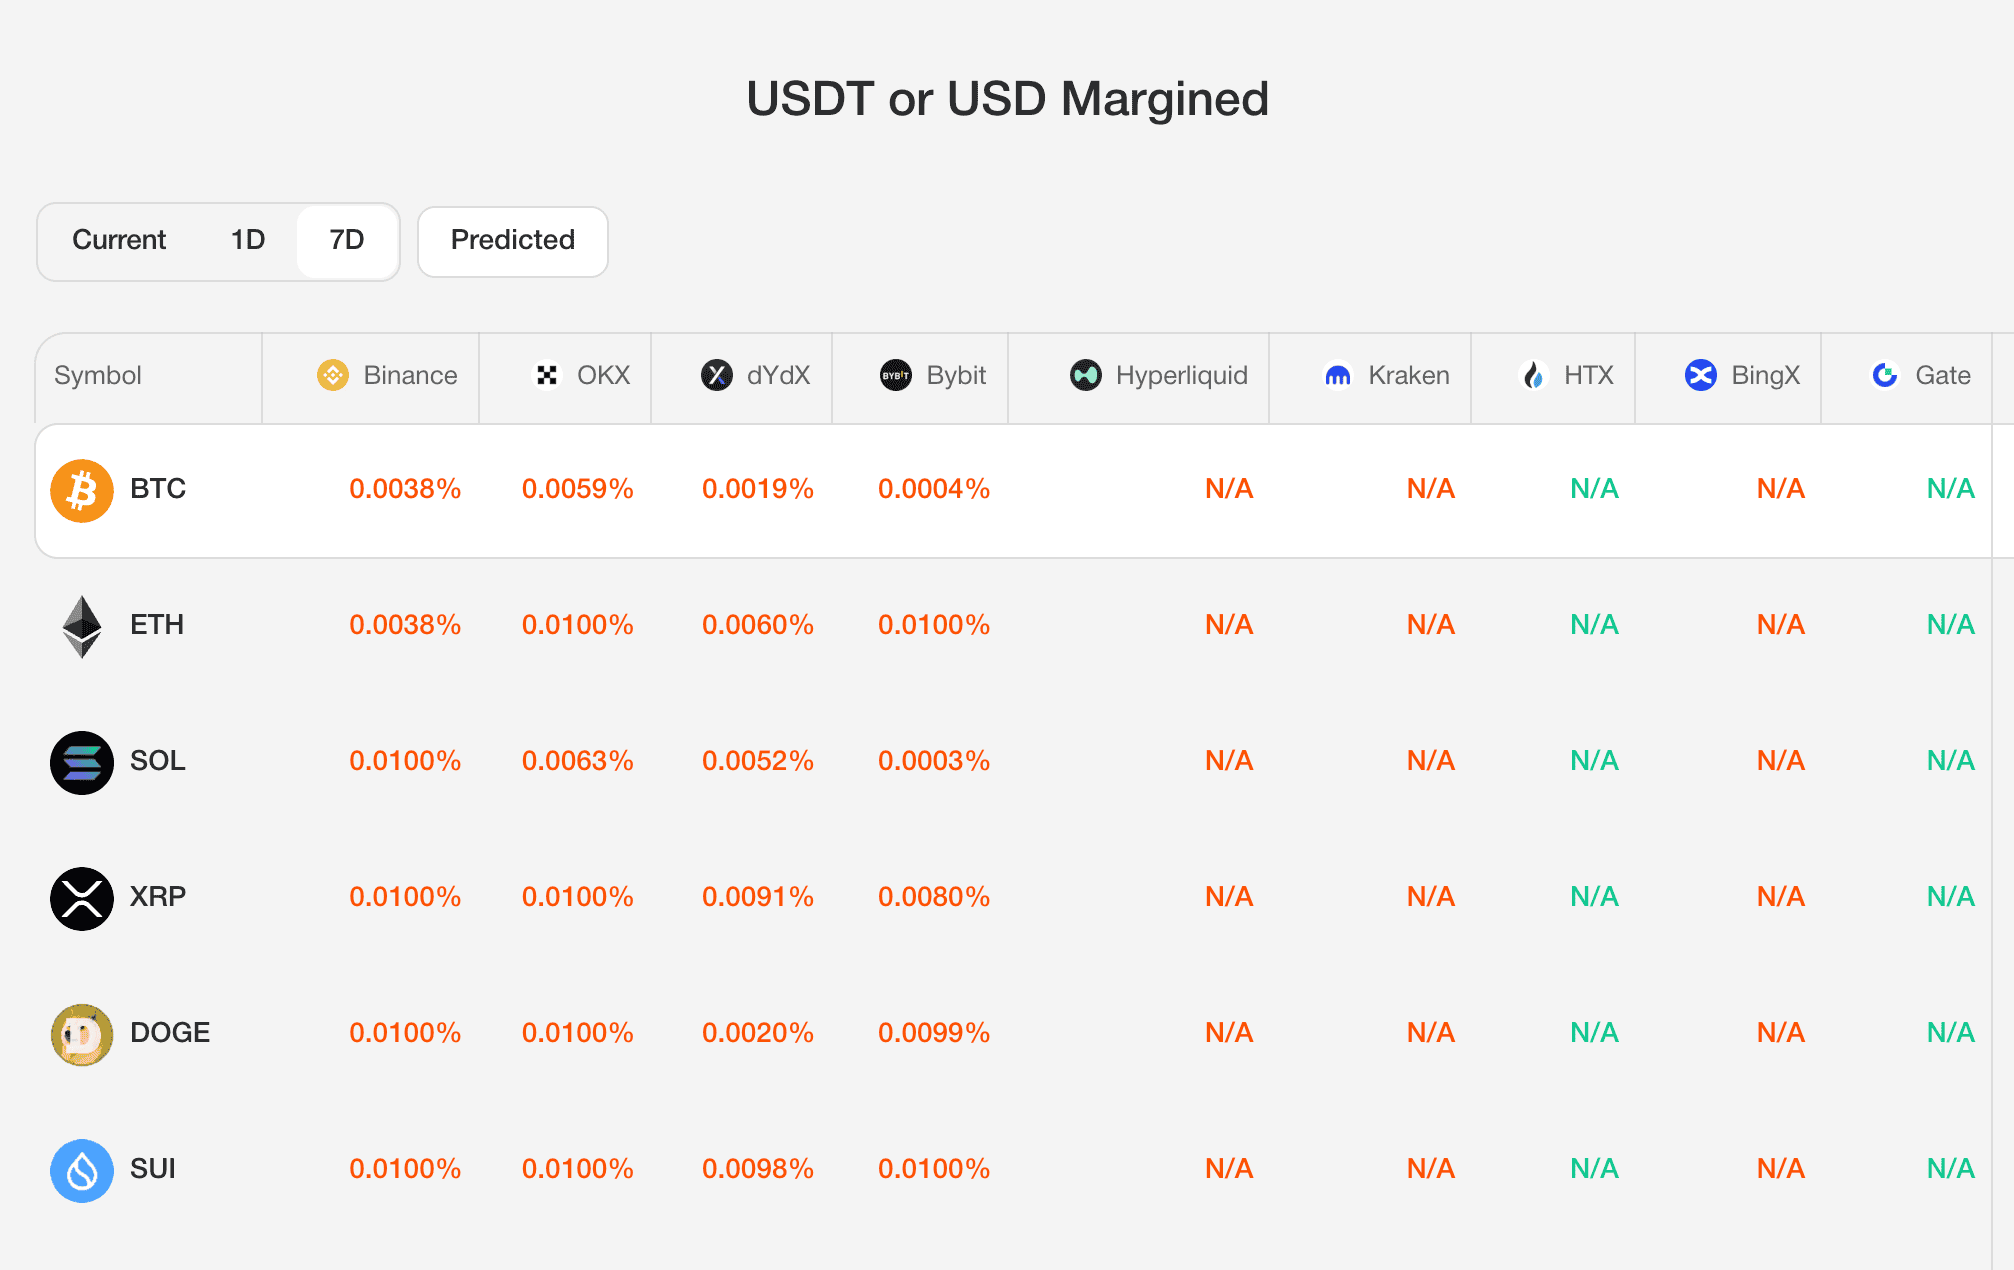This screenshot has height=1270, width=2014.
Task: Toggle the Predicted button
Action: [x=513, y=240]
